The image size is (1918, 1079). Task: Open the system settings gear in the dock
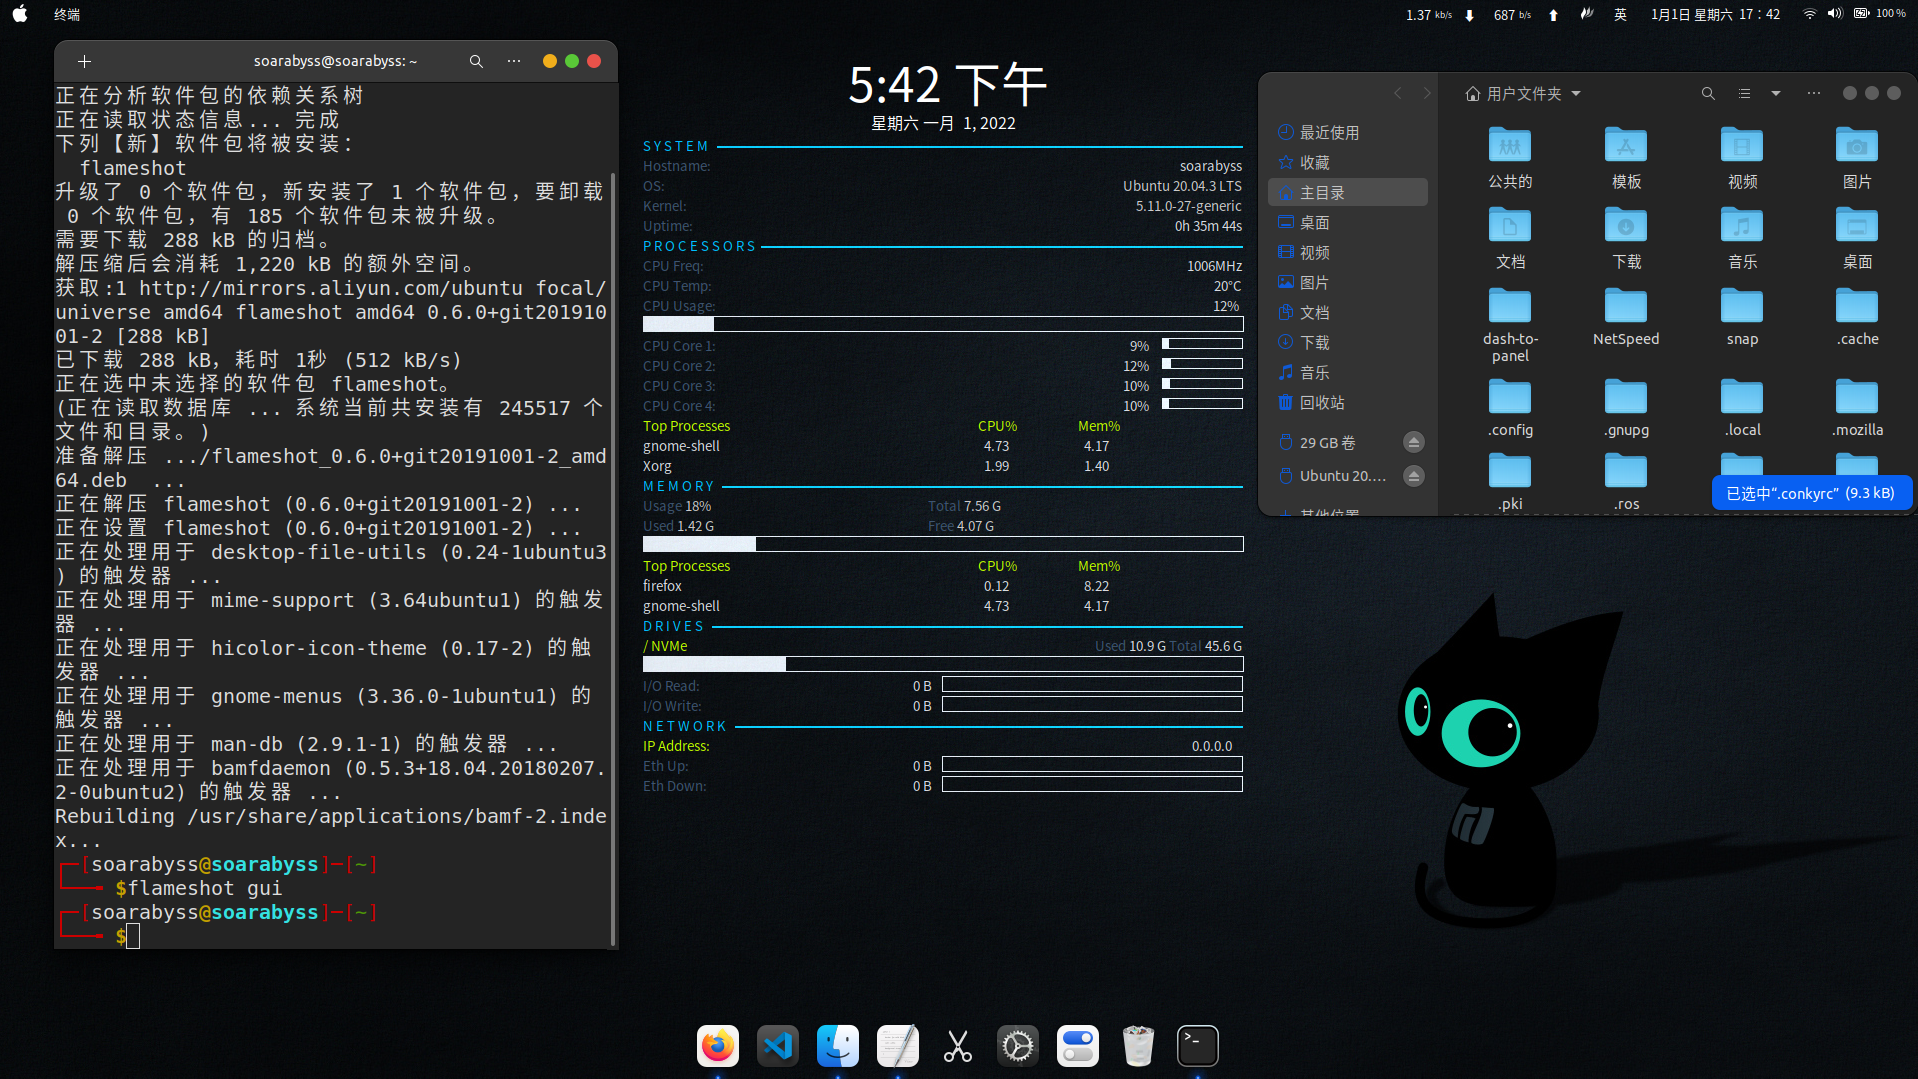[1017, 1045]
